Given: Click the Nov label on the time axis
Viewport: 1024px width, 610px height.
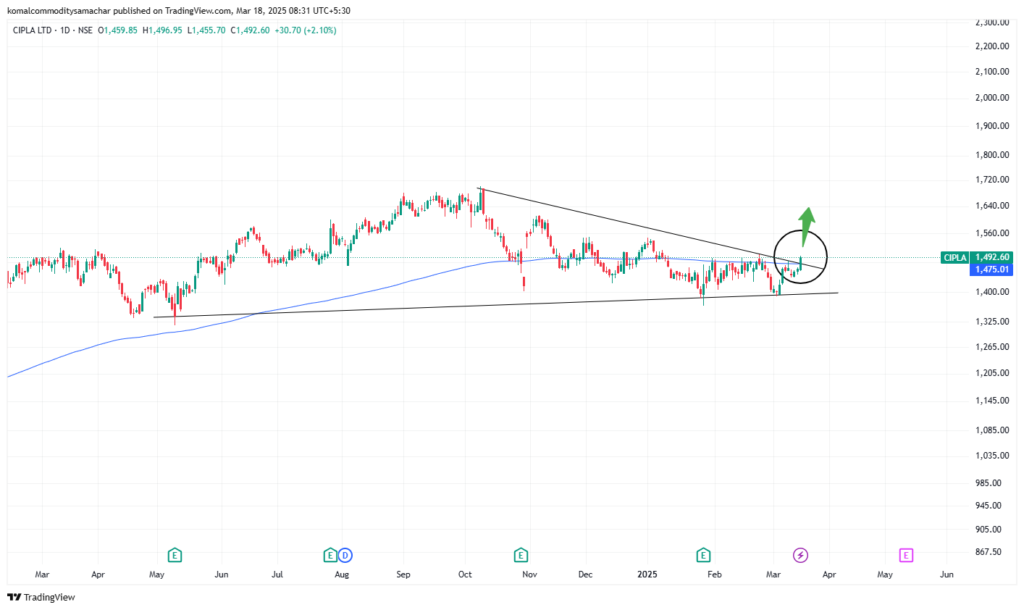Looking at the screenshot, I should pyautogui.click(x=530, y=575).
